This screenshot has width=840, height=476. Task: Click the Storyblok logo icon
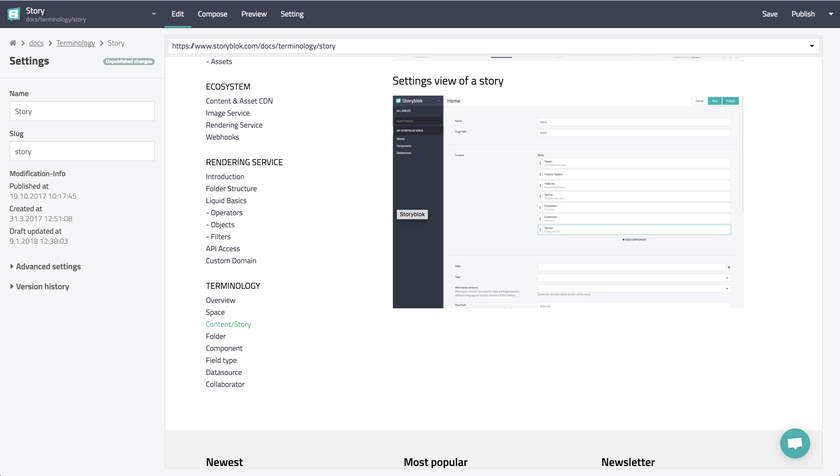coord(13,14)
